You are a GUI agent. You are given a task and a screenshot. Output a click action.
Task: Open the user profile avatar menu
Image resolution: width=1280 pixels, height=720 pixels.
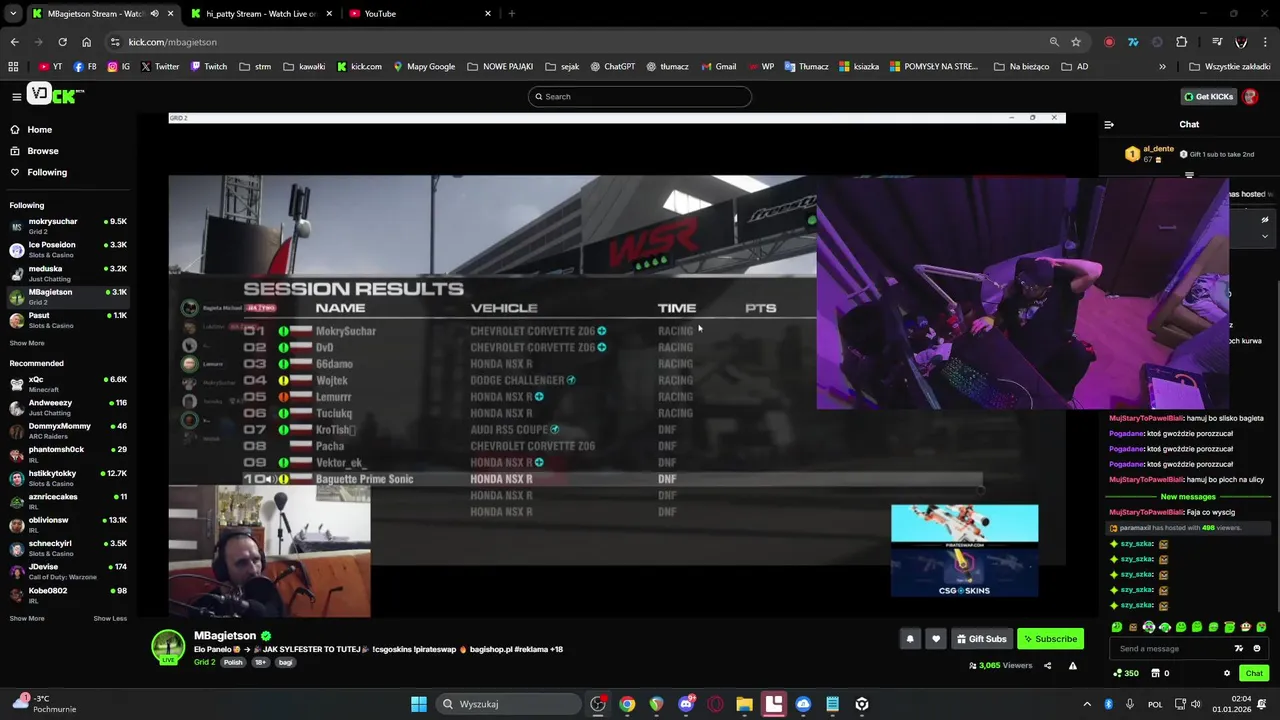point(1250,96)
